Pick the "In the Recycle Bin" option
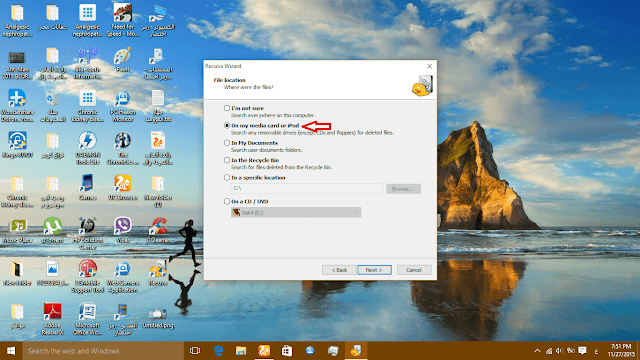 pos(227,160)
